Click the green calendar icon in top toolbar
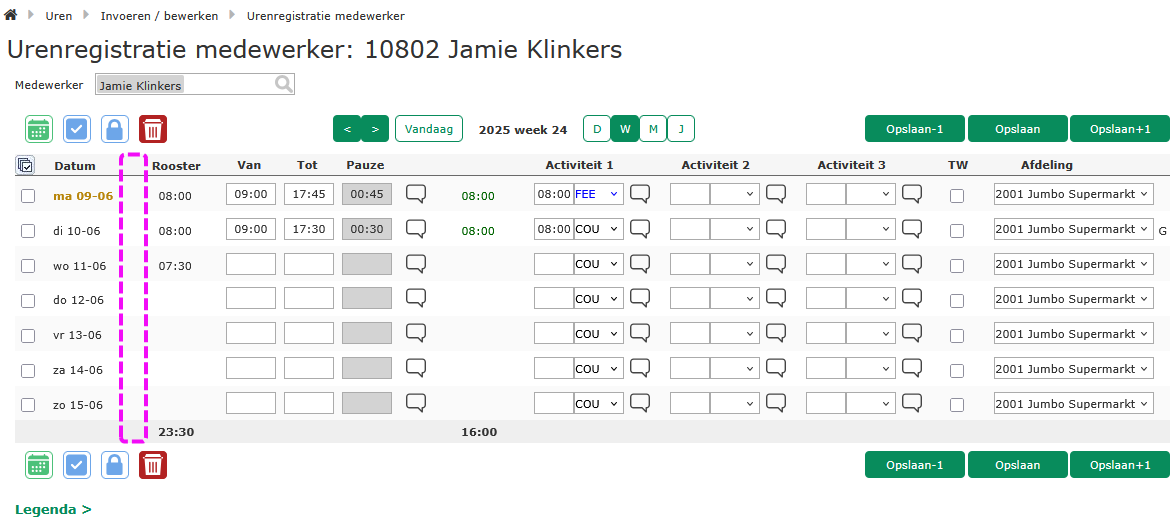 (x=39, y=129)
